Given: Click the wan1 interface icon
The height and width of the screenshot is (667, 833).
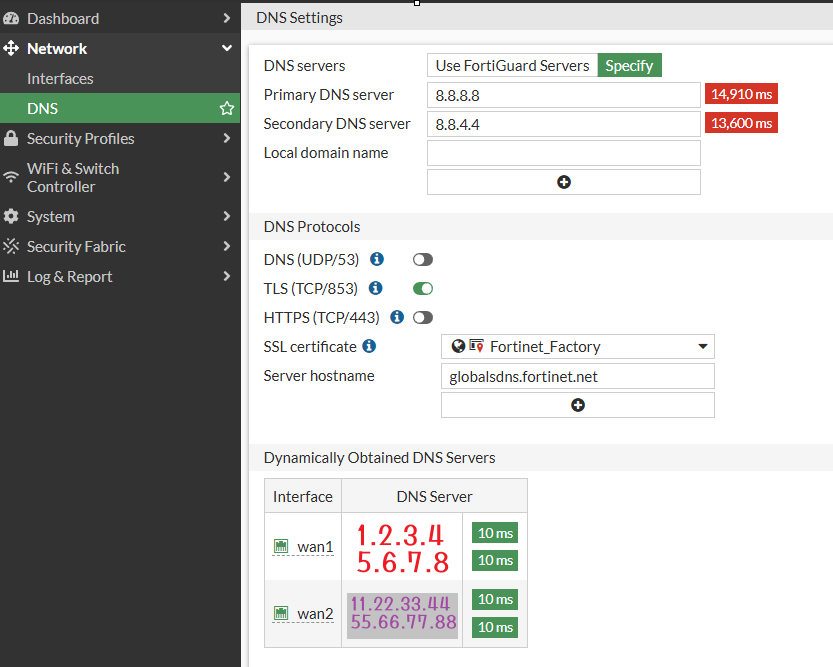Looking at the screenshot, I should 281,547.
